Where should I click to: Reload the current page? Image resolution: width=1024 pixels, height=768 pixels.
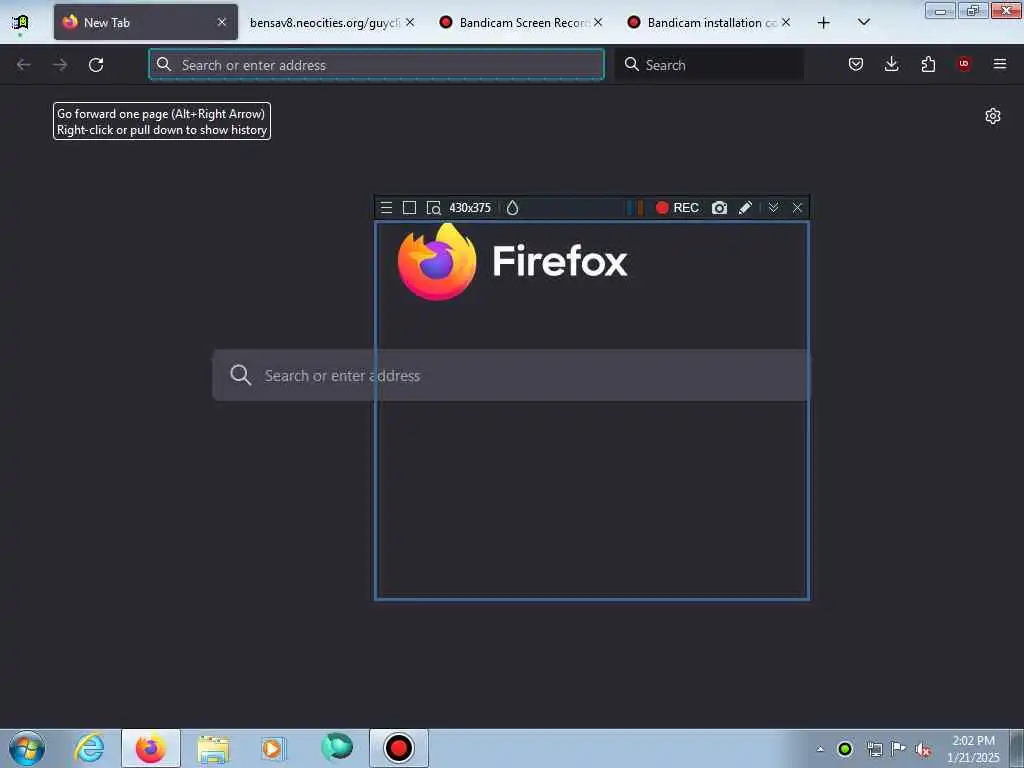(96, 65)
